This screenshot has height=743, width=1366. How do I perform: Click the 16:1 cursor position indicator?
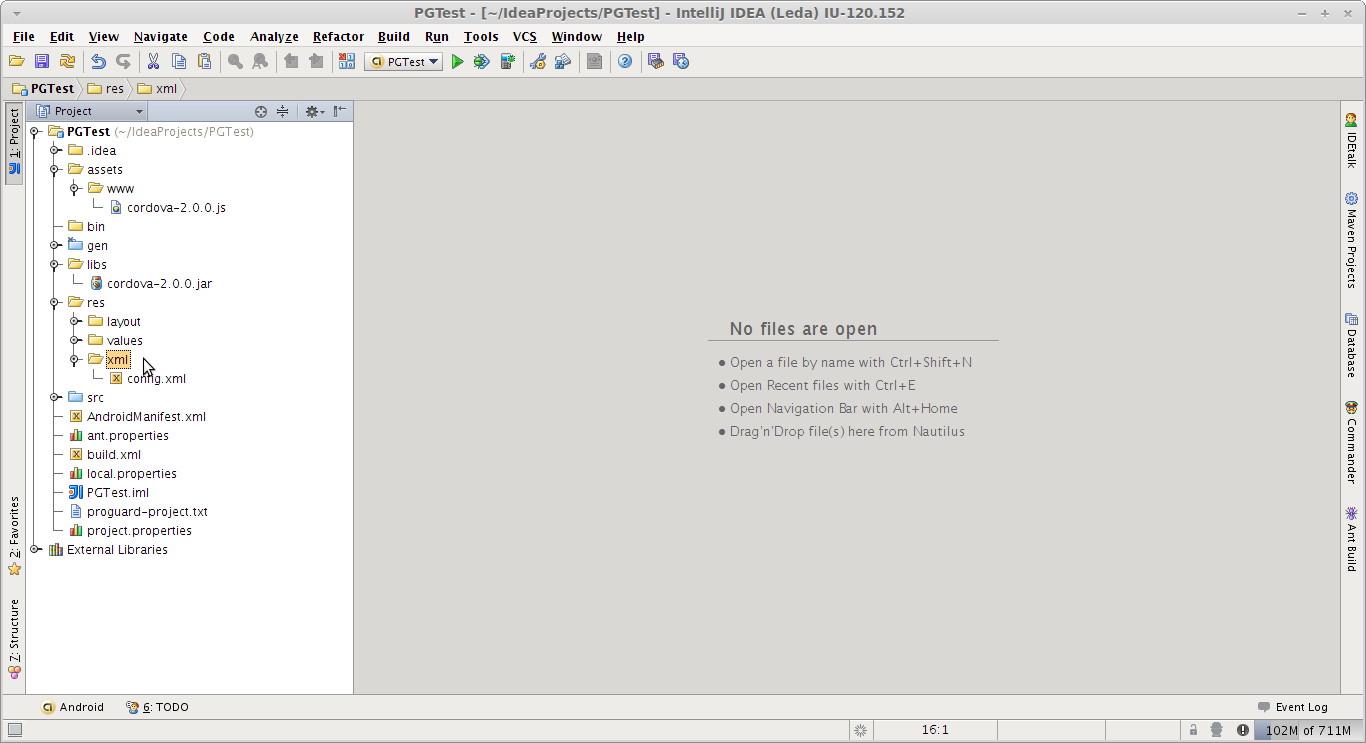(x=935, y=730)
